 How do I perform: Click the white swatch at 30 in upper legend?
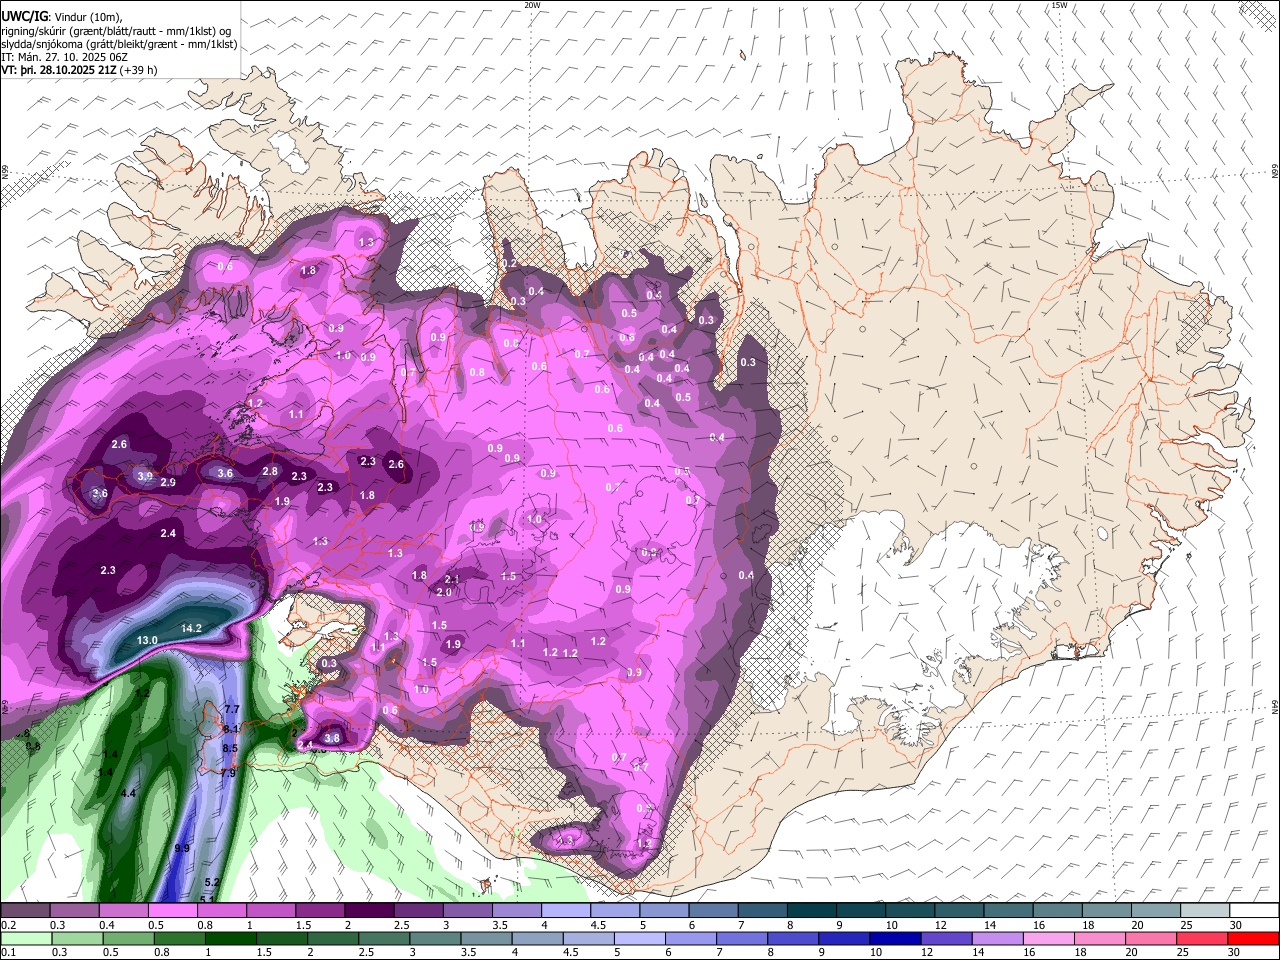click(x=1253, y=911)
